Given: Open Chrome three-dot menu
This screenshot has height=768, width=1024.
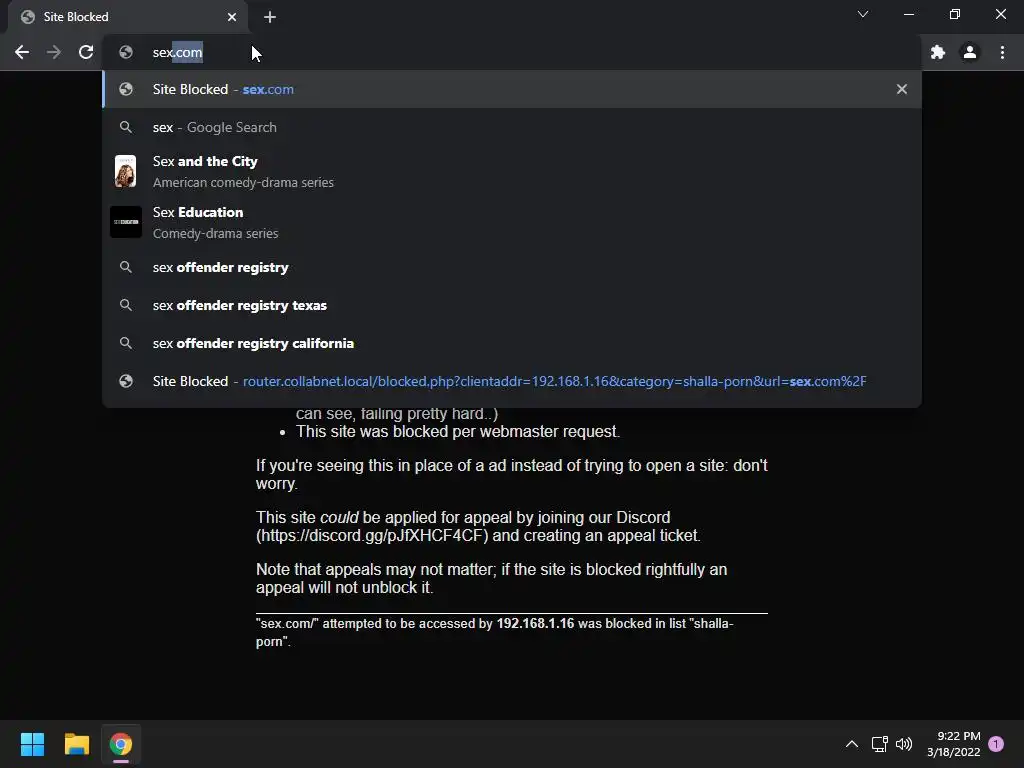Looking at the screenshot, I should click(1002, 52).
